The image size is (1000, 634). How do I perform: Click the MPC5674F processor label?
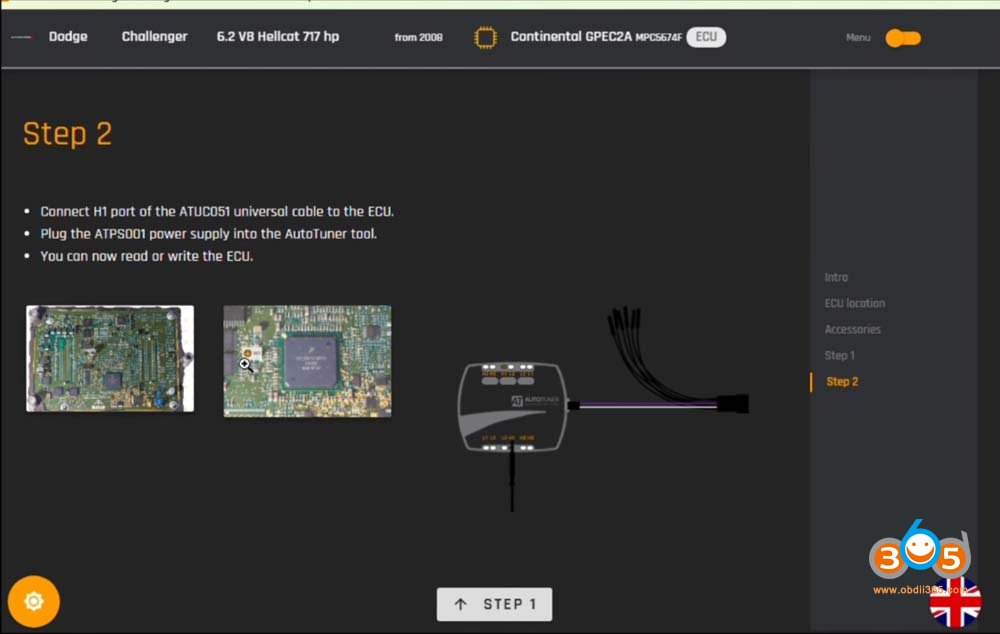tap(658, 38)
